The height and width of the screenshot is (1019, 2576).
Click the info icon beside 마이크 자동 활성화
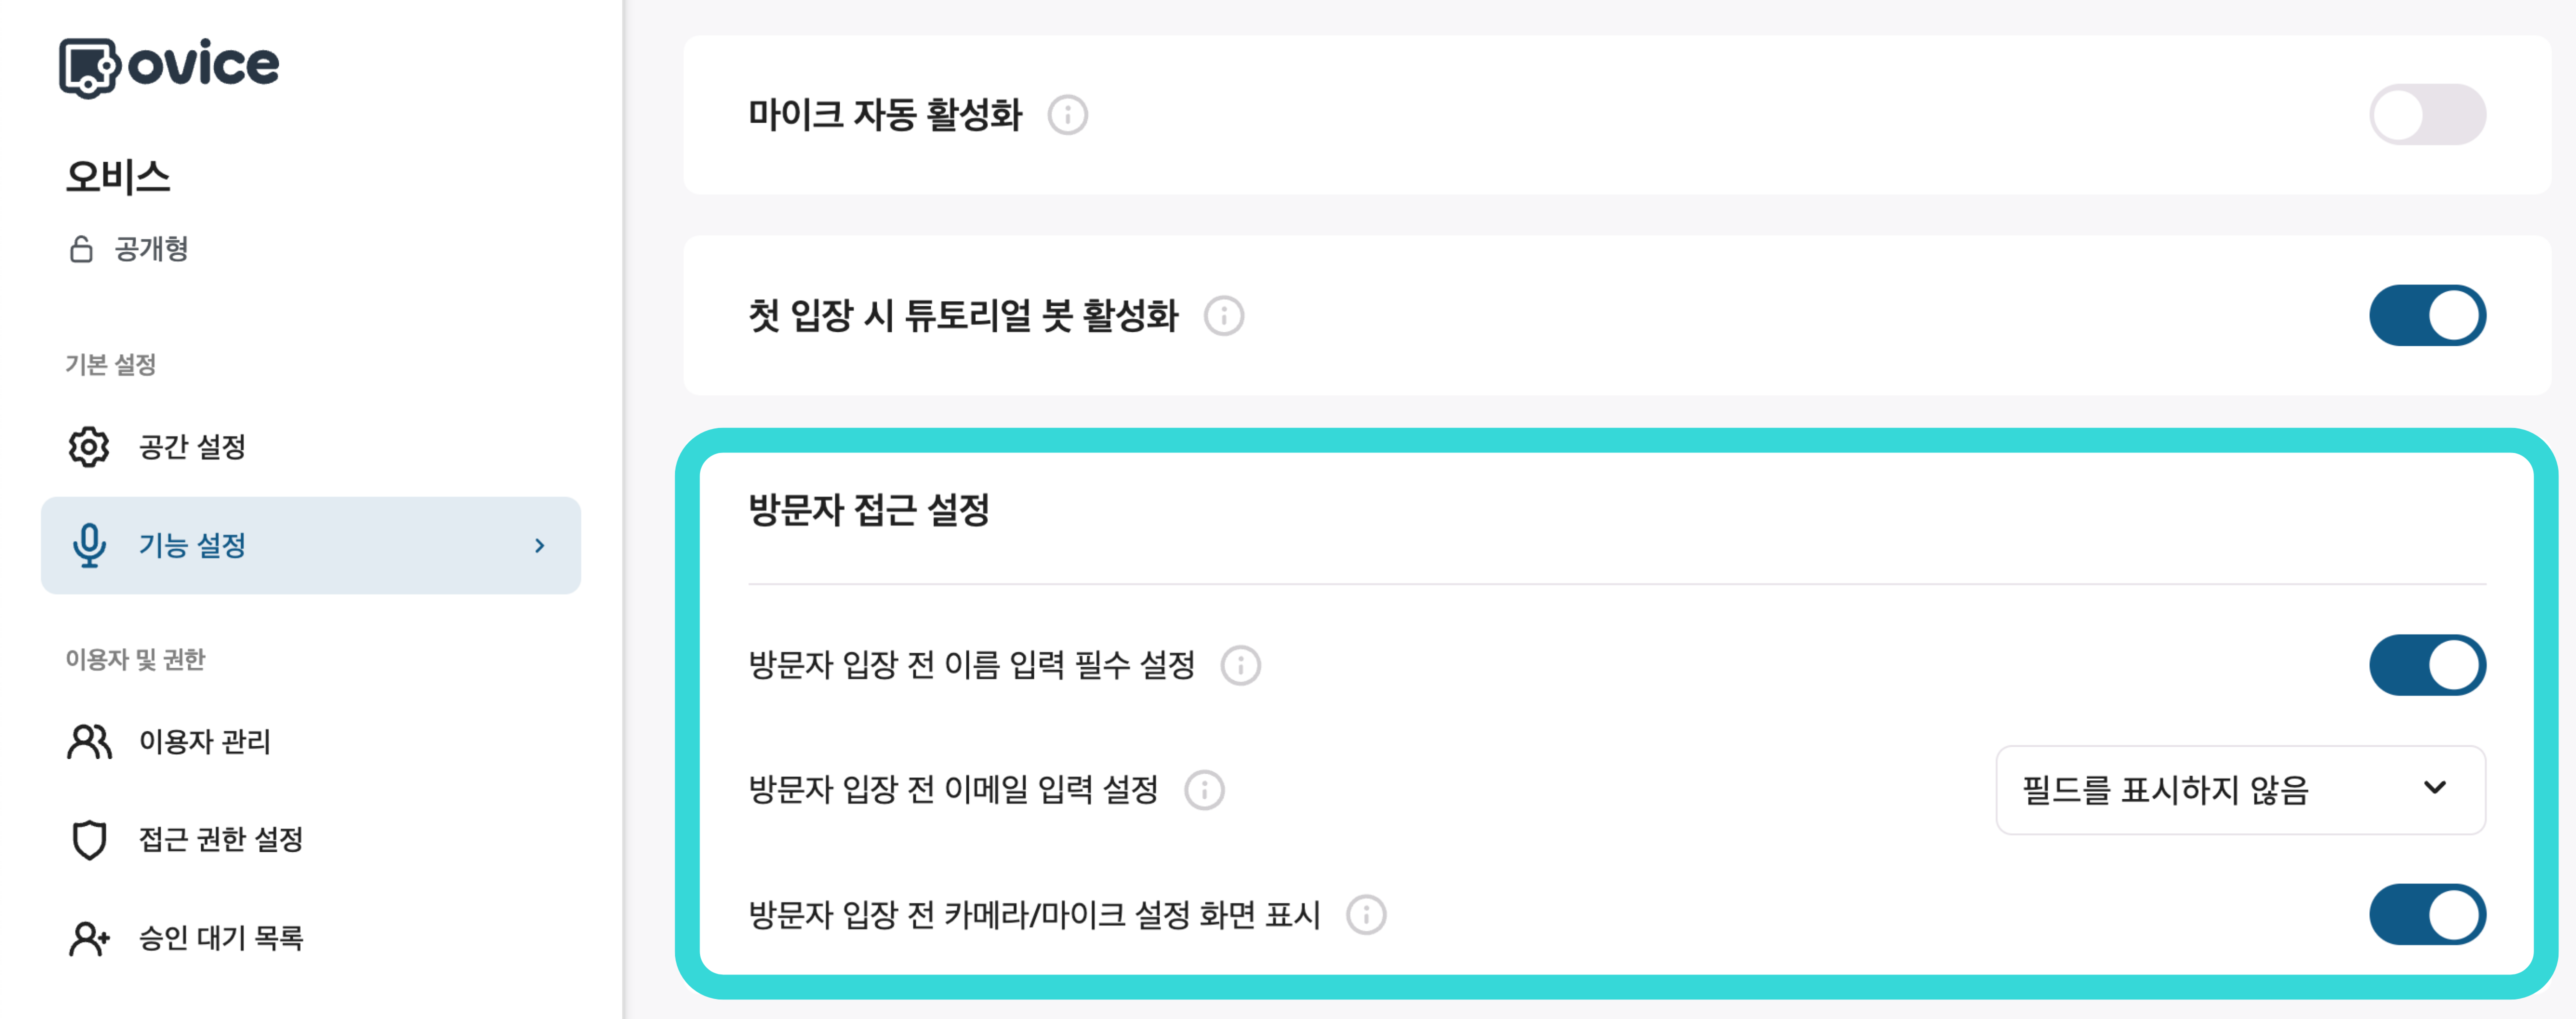[1068, 115]
